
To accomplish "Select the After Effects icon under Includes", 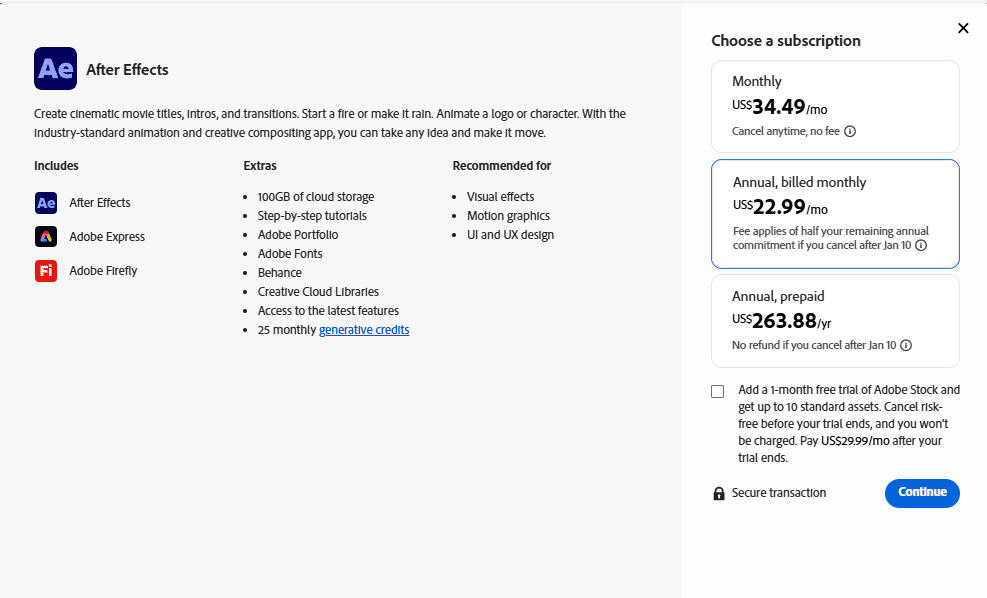I will coord(46,202).
